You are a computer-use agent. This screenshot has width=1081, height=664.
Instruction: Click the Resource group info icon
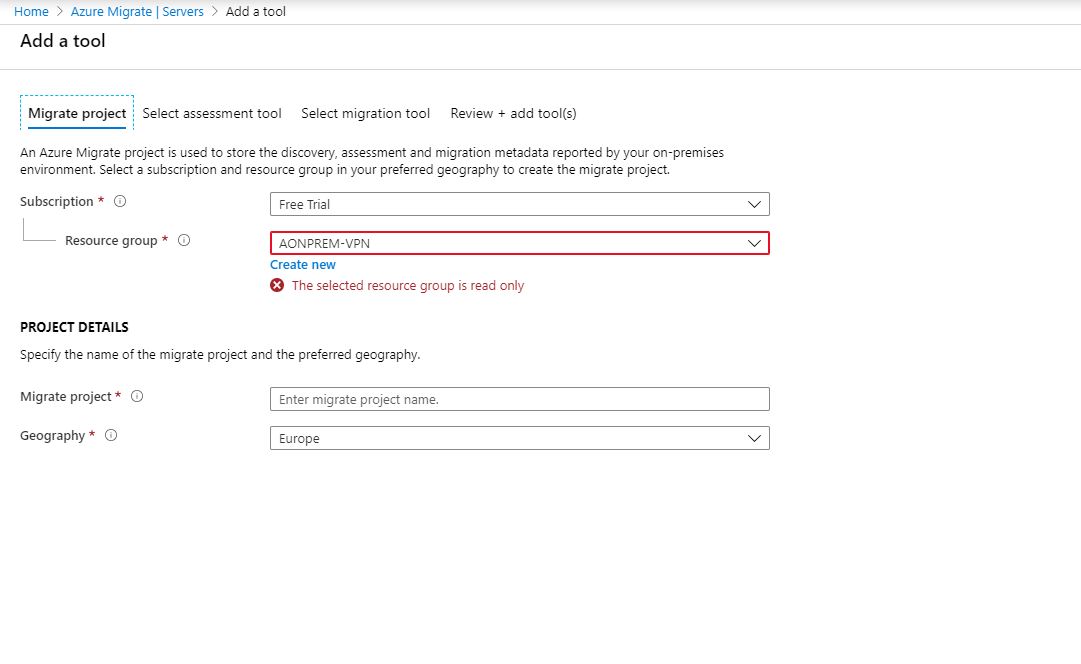point(184,241)
